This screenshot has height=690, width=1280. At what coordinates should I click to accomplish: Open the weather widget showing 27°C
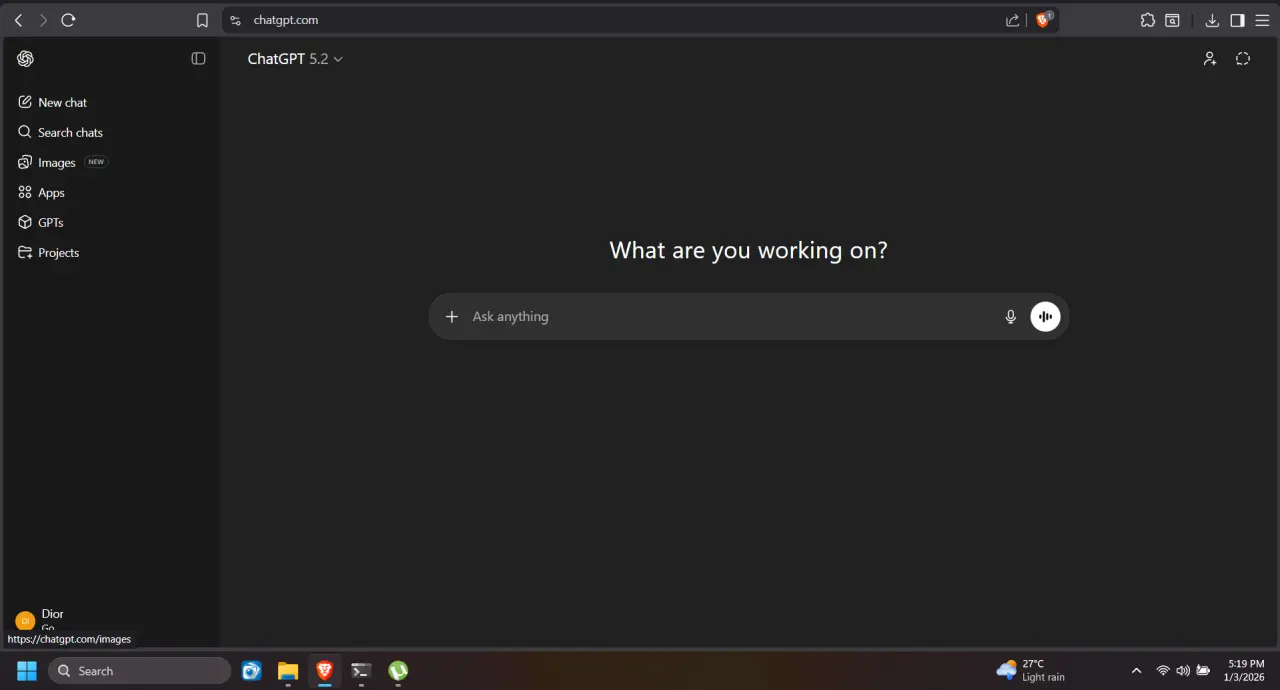(1031, 671)
